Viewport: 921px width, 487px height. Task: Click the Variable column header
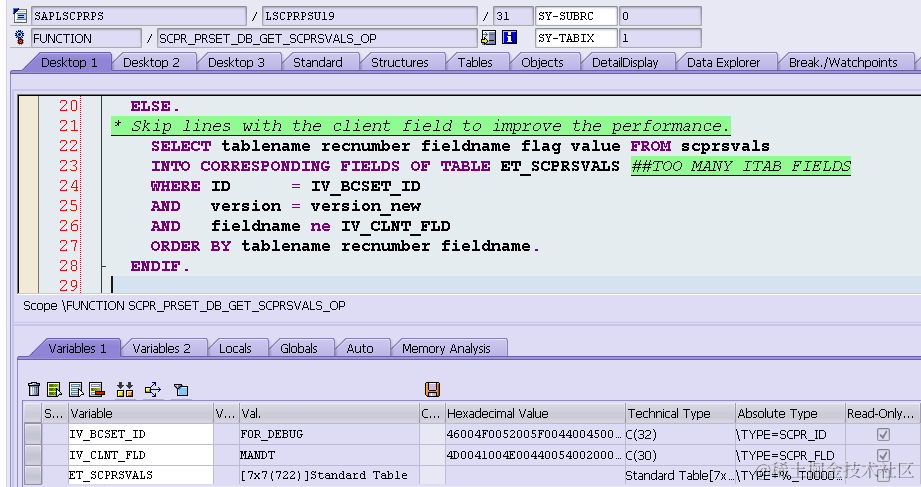click(x=140, y=413)
